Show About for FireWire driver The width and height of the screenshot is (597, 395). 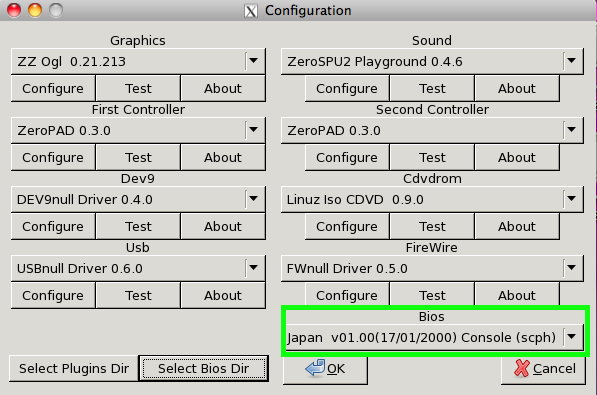click(x=517, y=295)
